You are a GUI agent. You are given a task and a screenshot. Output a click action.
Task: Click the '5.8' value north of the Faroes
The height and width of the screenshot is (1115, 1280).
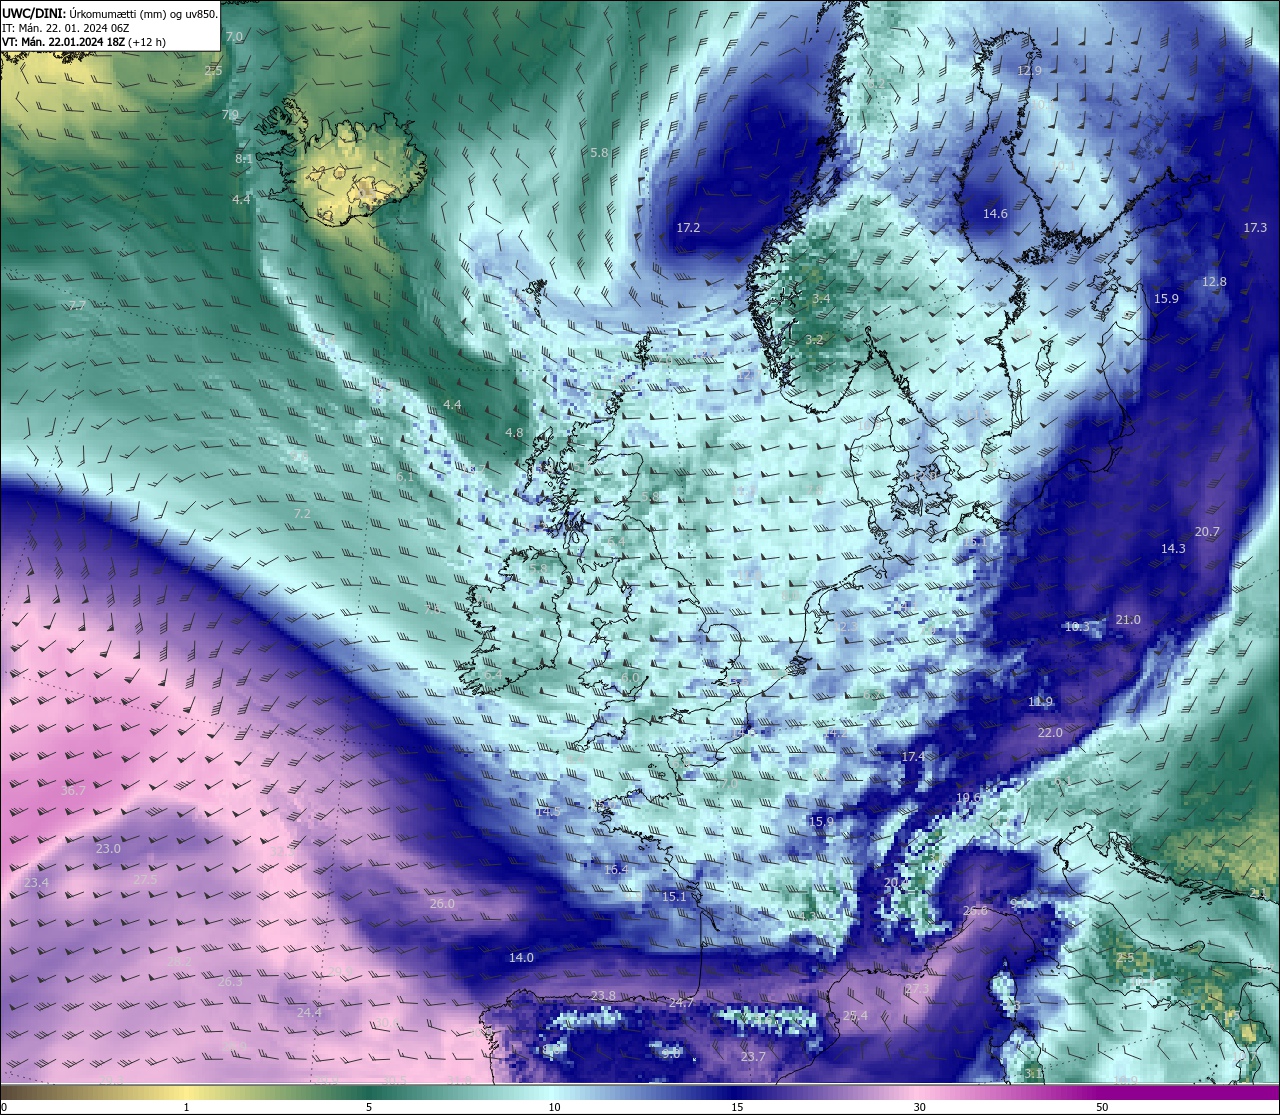click(x=599, y=153)
